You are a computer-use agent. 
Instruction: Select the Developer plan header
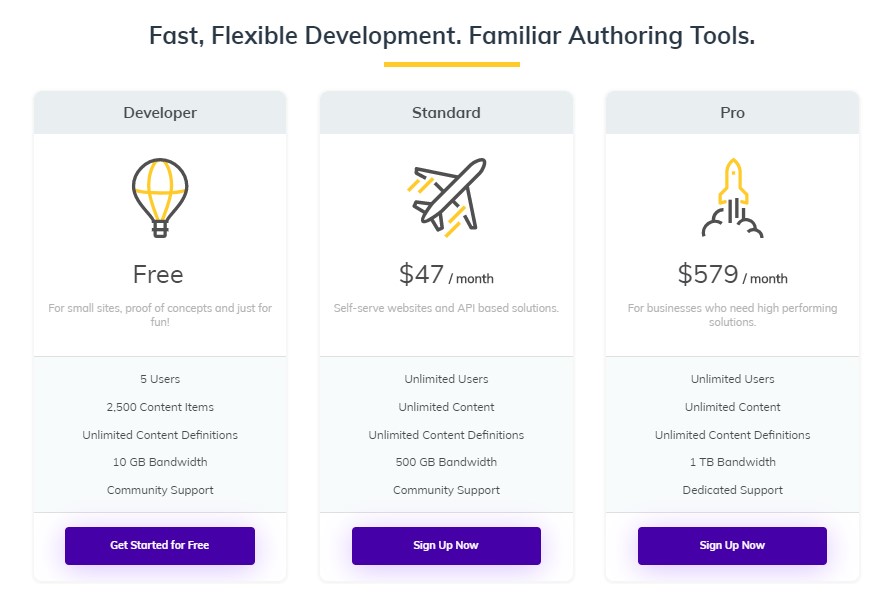[160, 113]
